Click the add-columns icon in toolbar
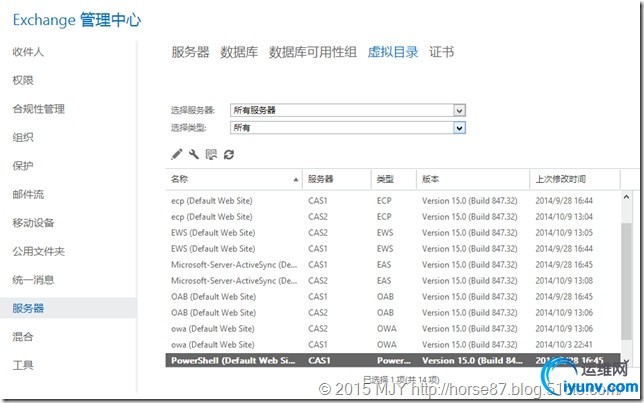Image resolution: width=644 pixels, height=403 pixels. tap(211, 154)
